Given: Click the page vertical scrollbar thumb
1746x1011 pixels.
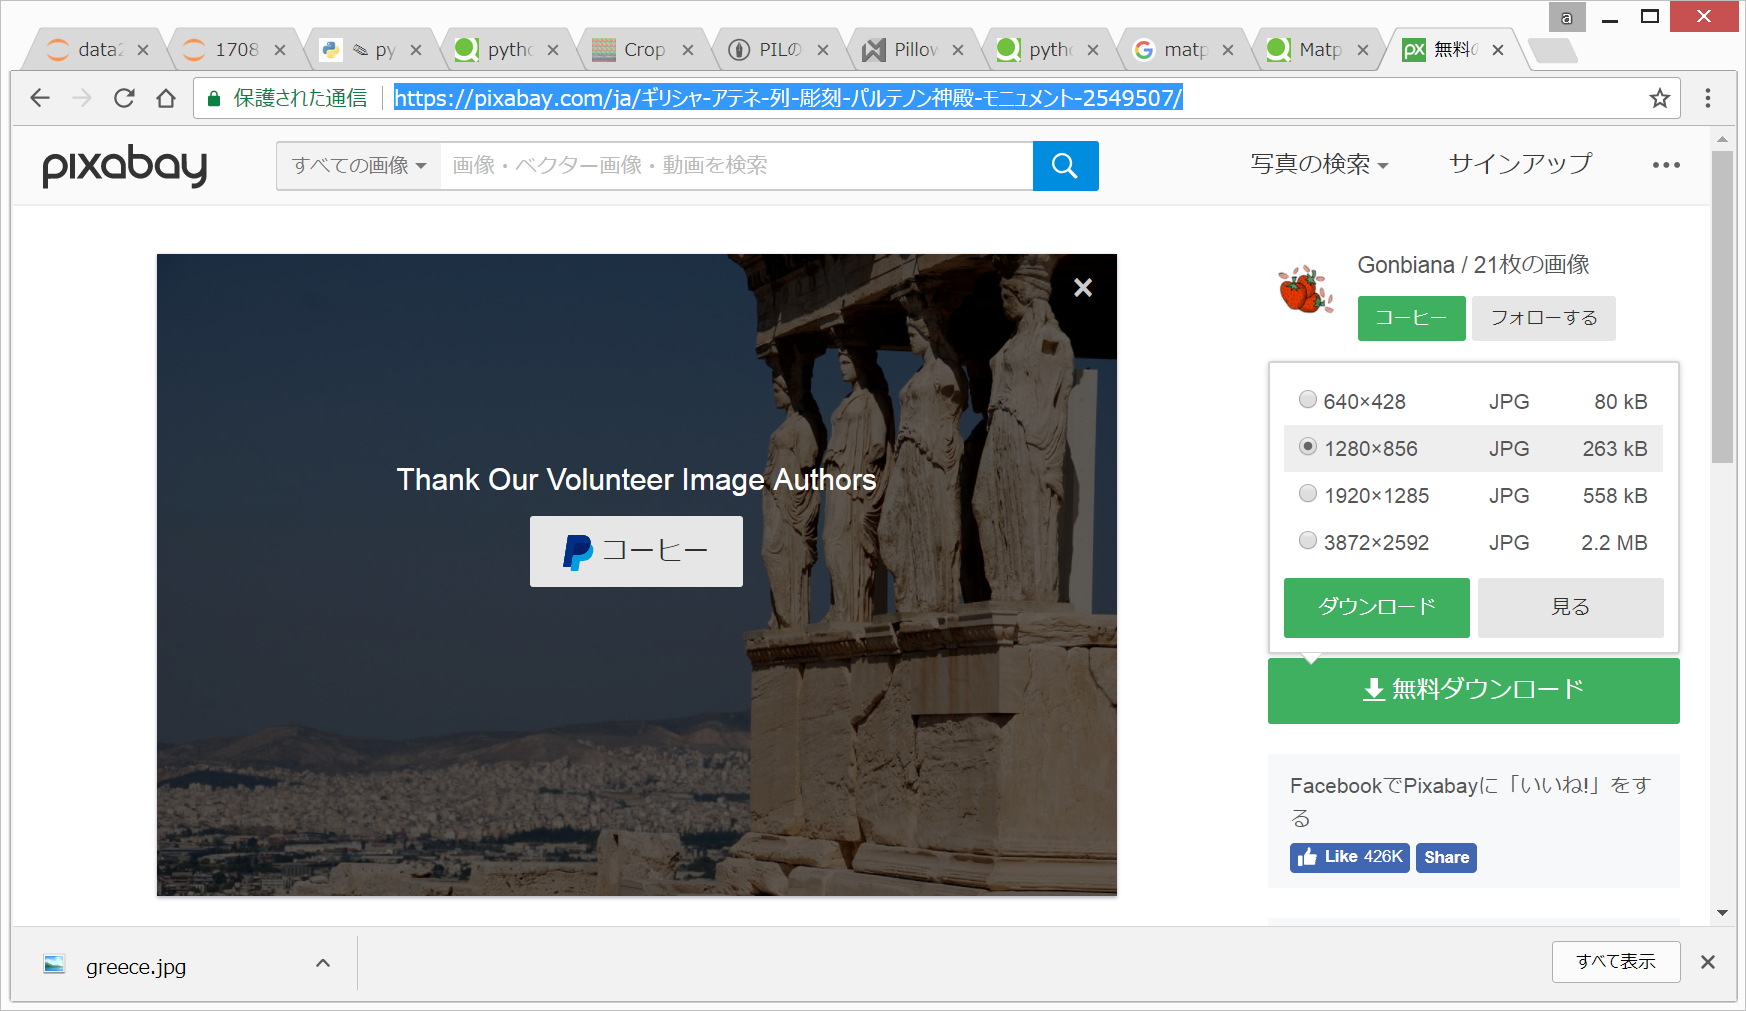Looking at the screenshot, I should coord(1722,306).
